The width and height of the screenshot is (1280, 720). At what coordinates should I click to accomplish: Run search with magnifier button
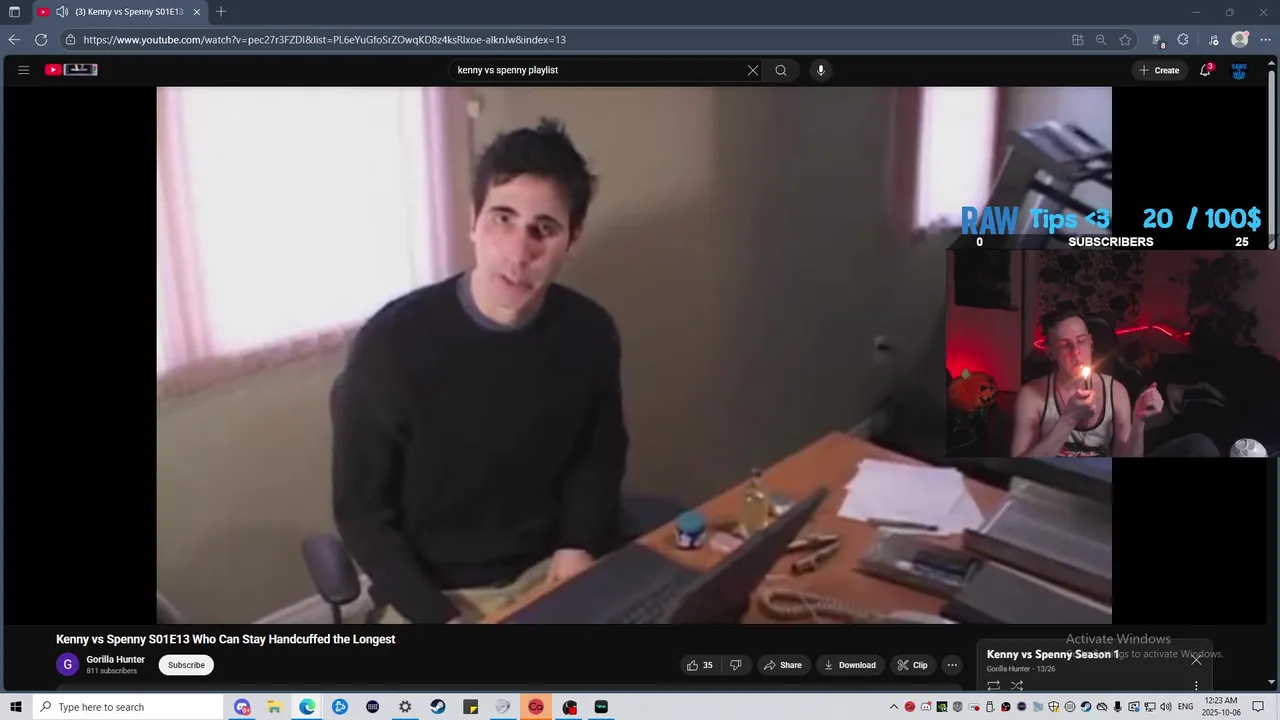(x=781, y=70)
